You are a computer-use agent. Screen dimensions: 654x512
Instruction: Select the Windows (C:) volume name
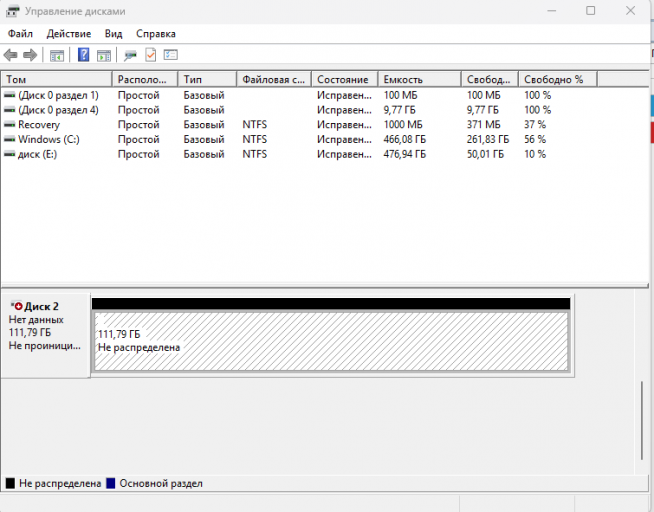click(x=49, y=139)
